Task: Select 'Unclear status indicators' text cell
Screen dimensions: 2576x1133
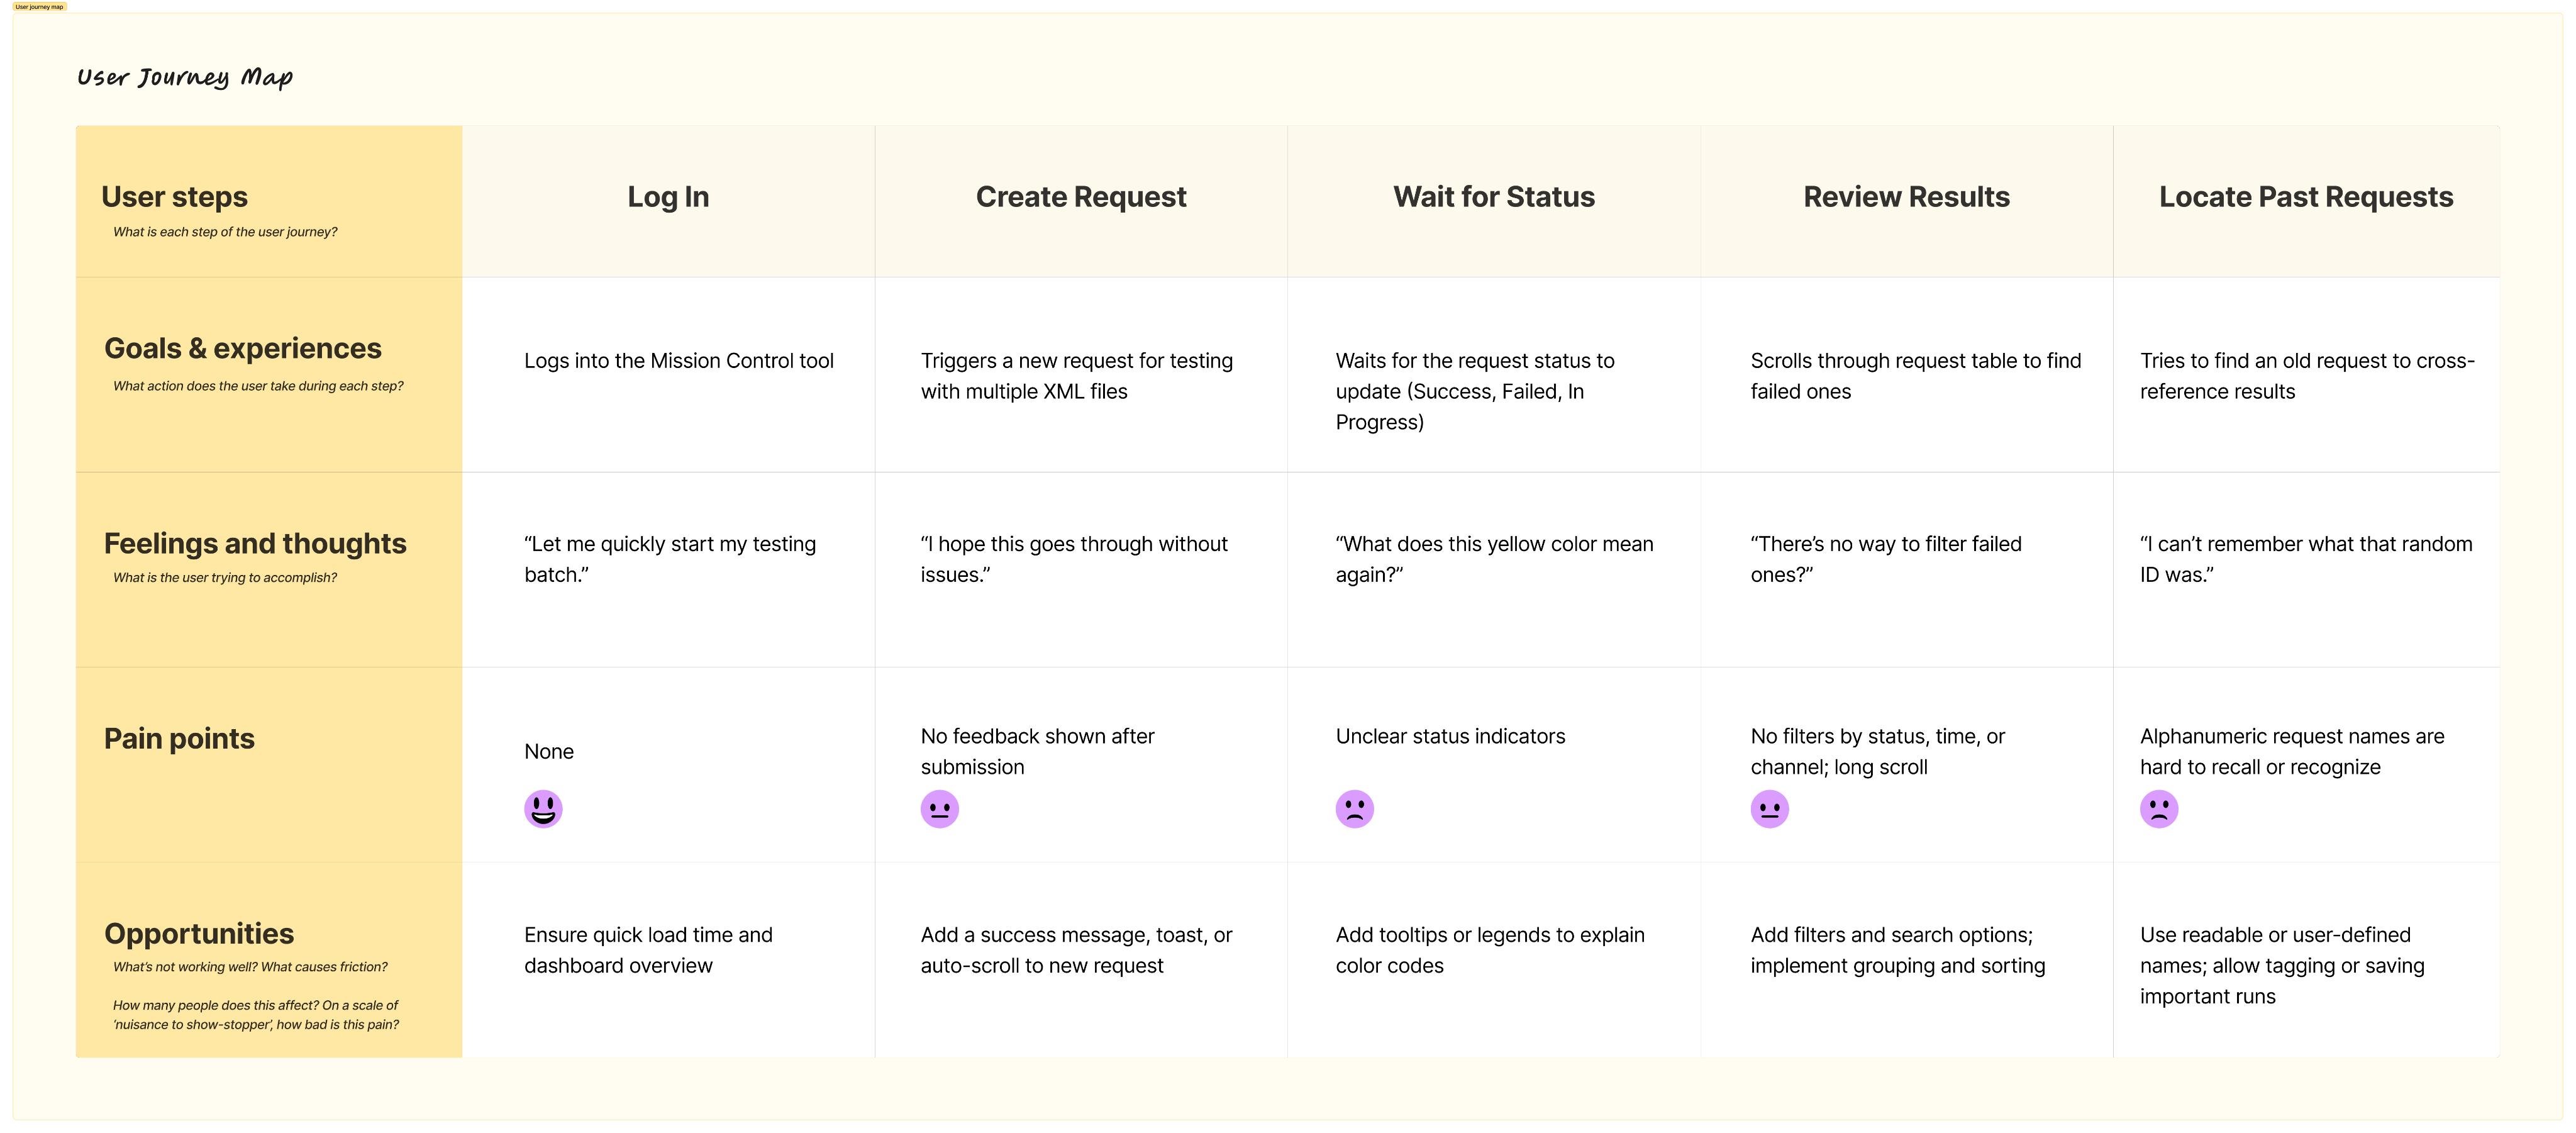Action: coord(1450,736)
